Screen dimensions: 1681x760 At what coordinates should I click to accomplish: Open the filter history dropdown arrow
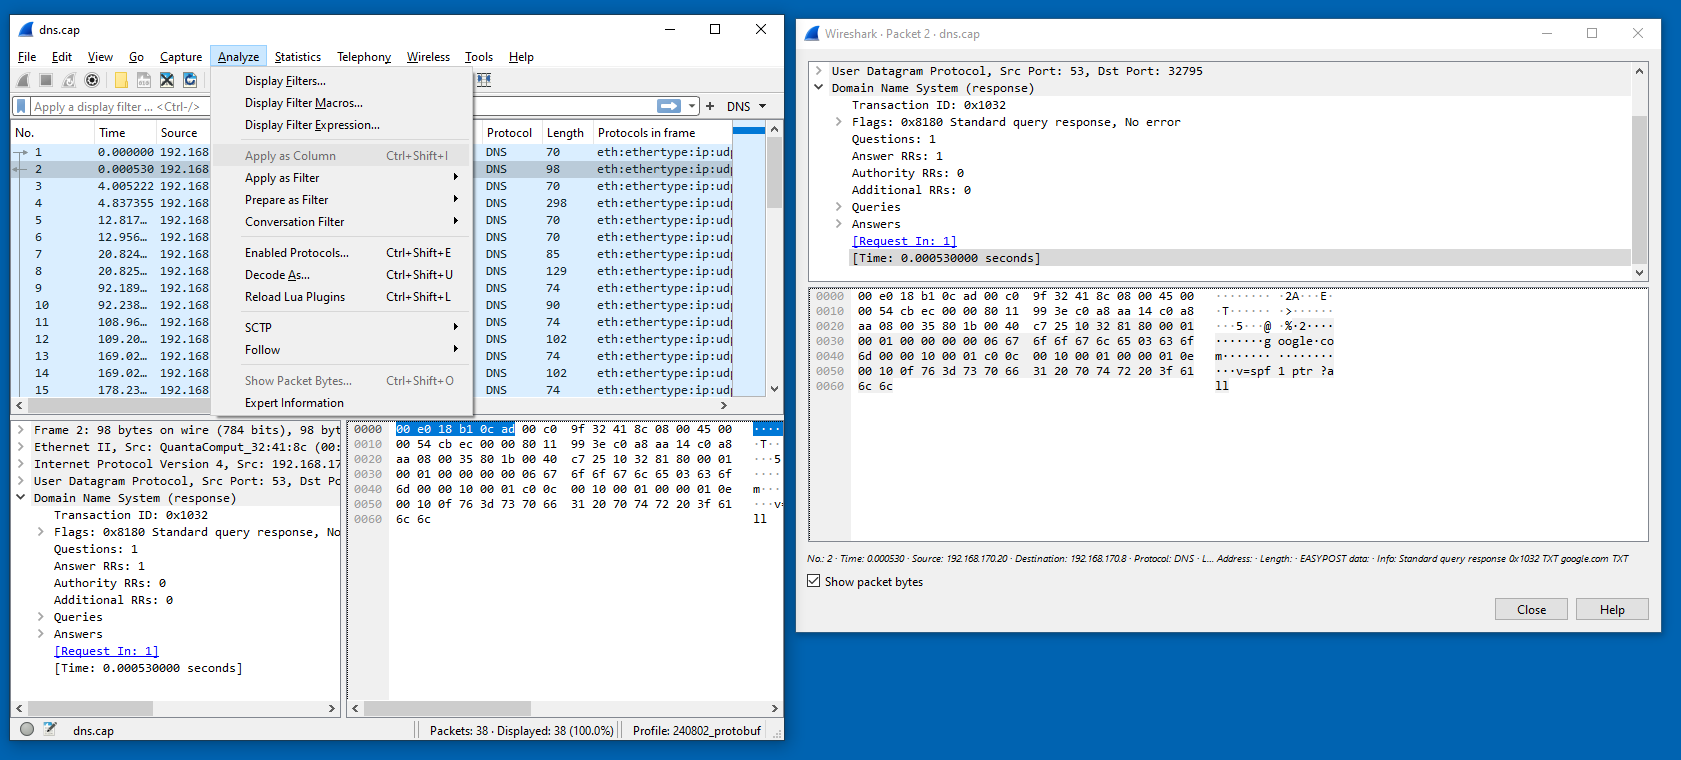[x=692, y=106]
